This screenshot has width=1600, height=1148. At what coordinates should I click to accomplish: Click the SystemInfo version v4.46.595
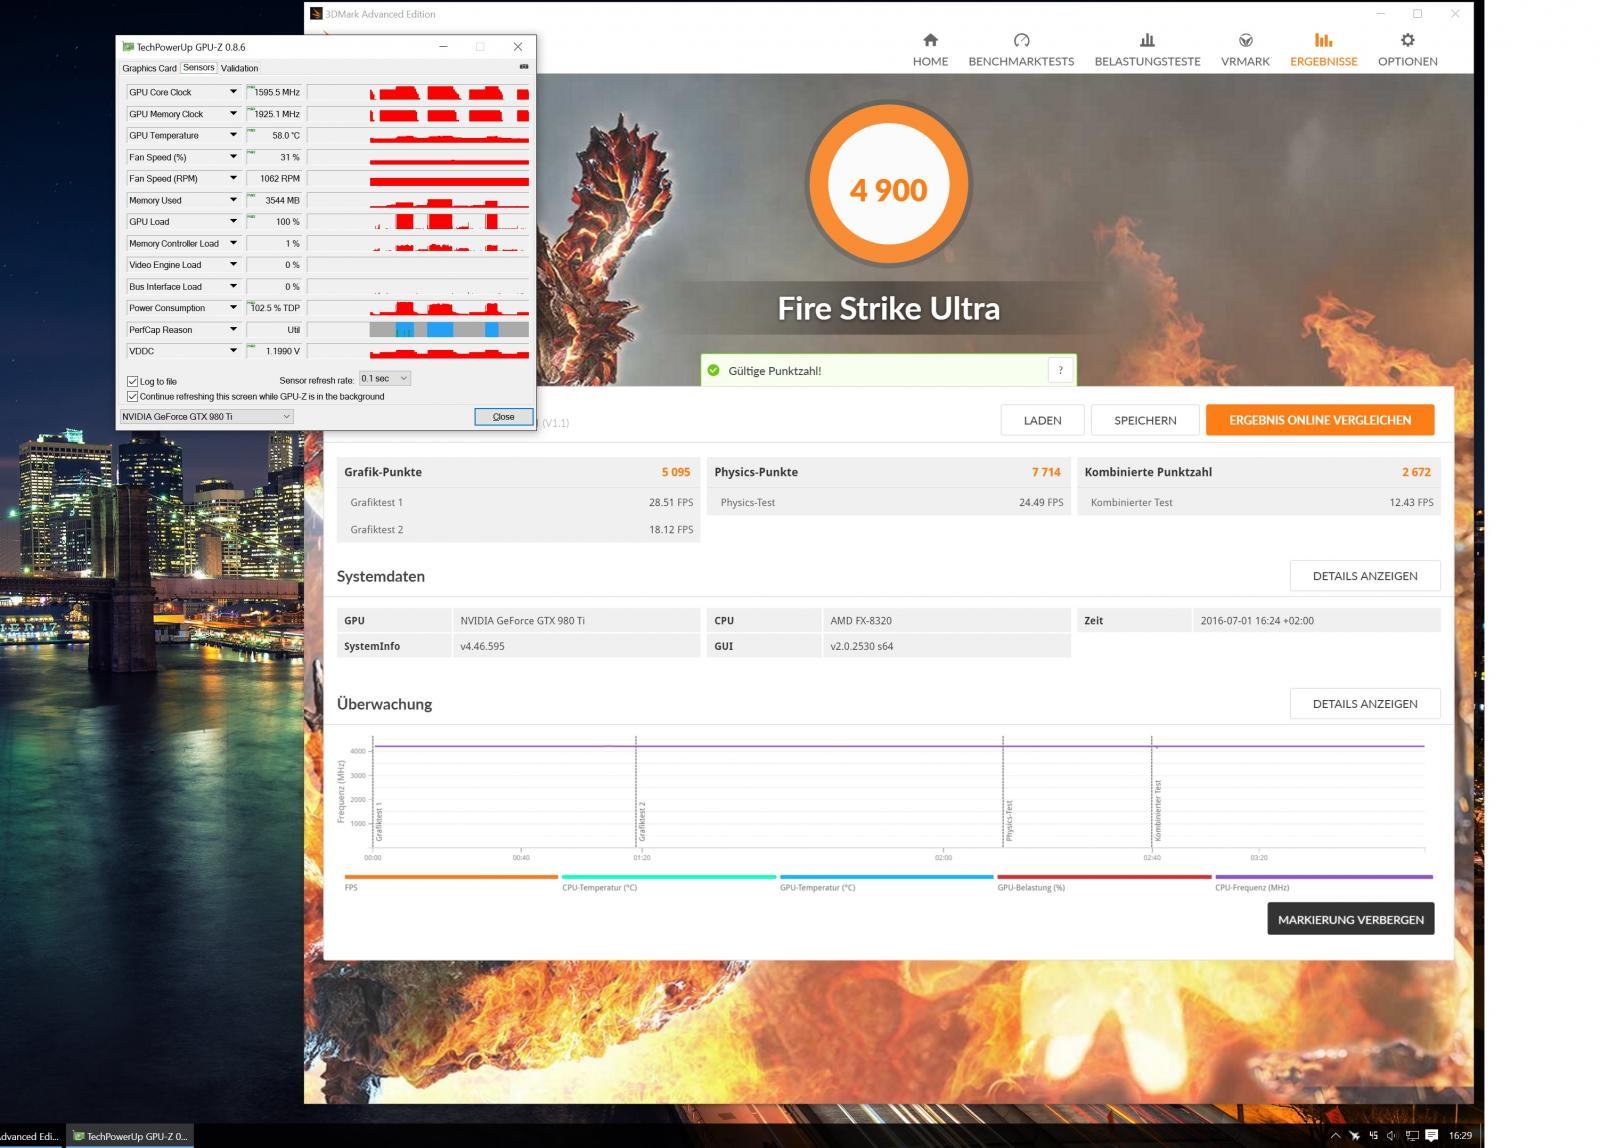click(482, 646)
